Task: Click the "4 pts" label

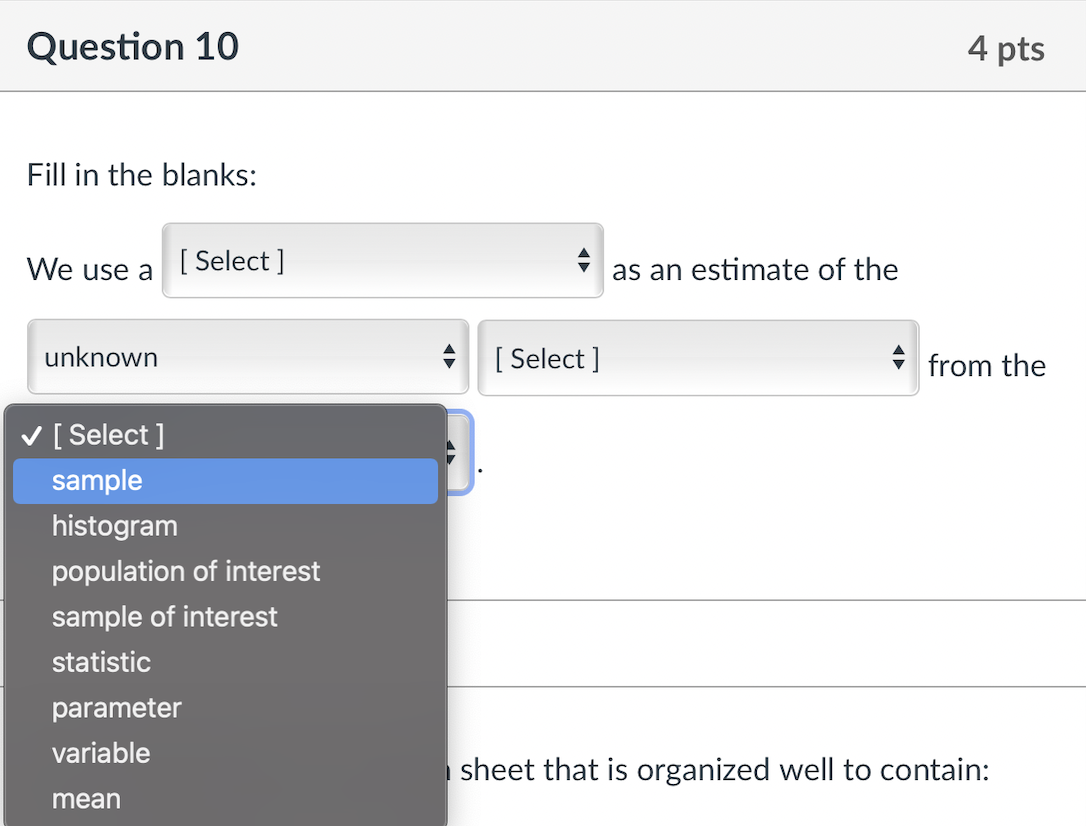Action: tap(1005, 46)
